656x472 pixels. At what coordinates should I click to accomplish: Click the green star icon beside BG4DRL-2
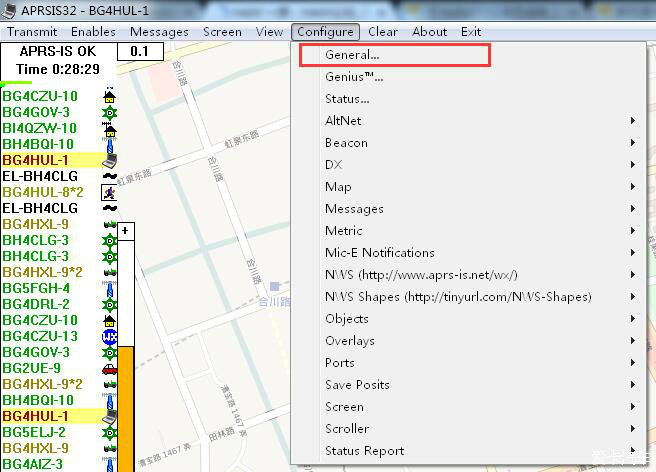[110, 304]
